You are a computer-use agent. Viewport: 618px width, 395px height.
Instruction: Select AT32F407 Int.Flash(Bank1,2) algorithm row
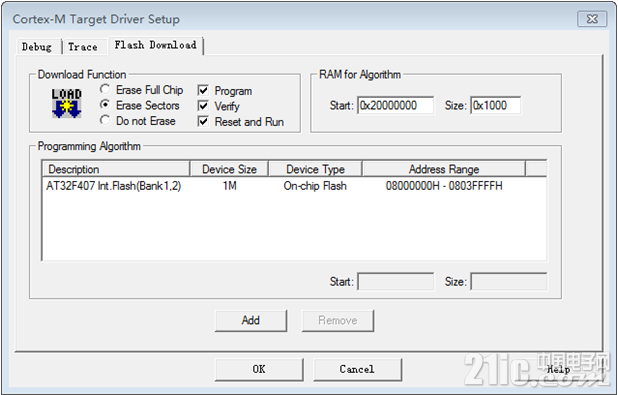point(294,186)
